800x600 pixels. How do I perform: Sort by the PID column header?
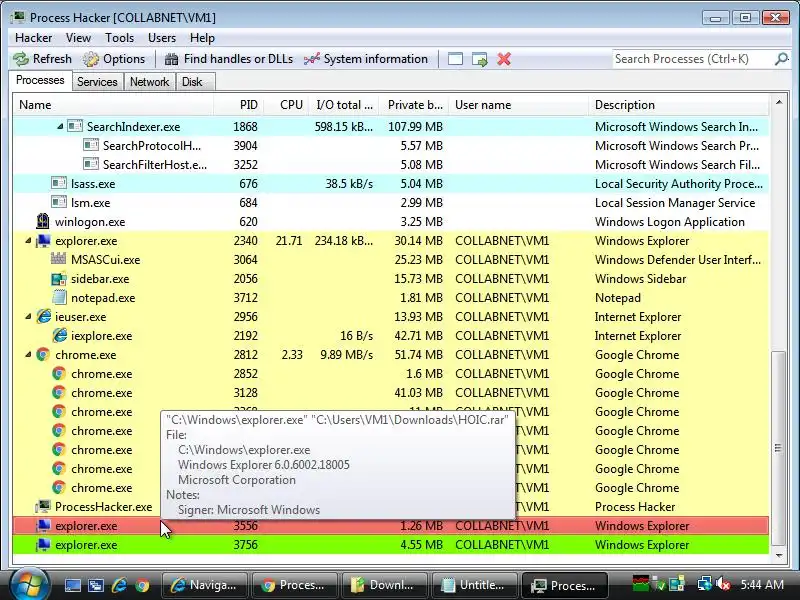click(238, 105)
